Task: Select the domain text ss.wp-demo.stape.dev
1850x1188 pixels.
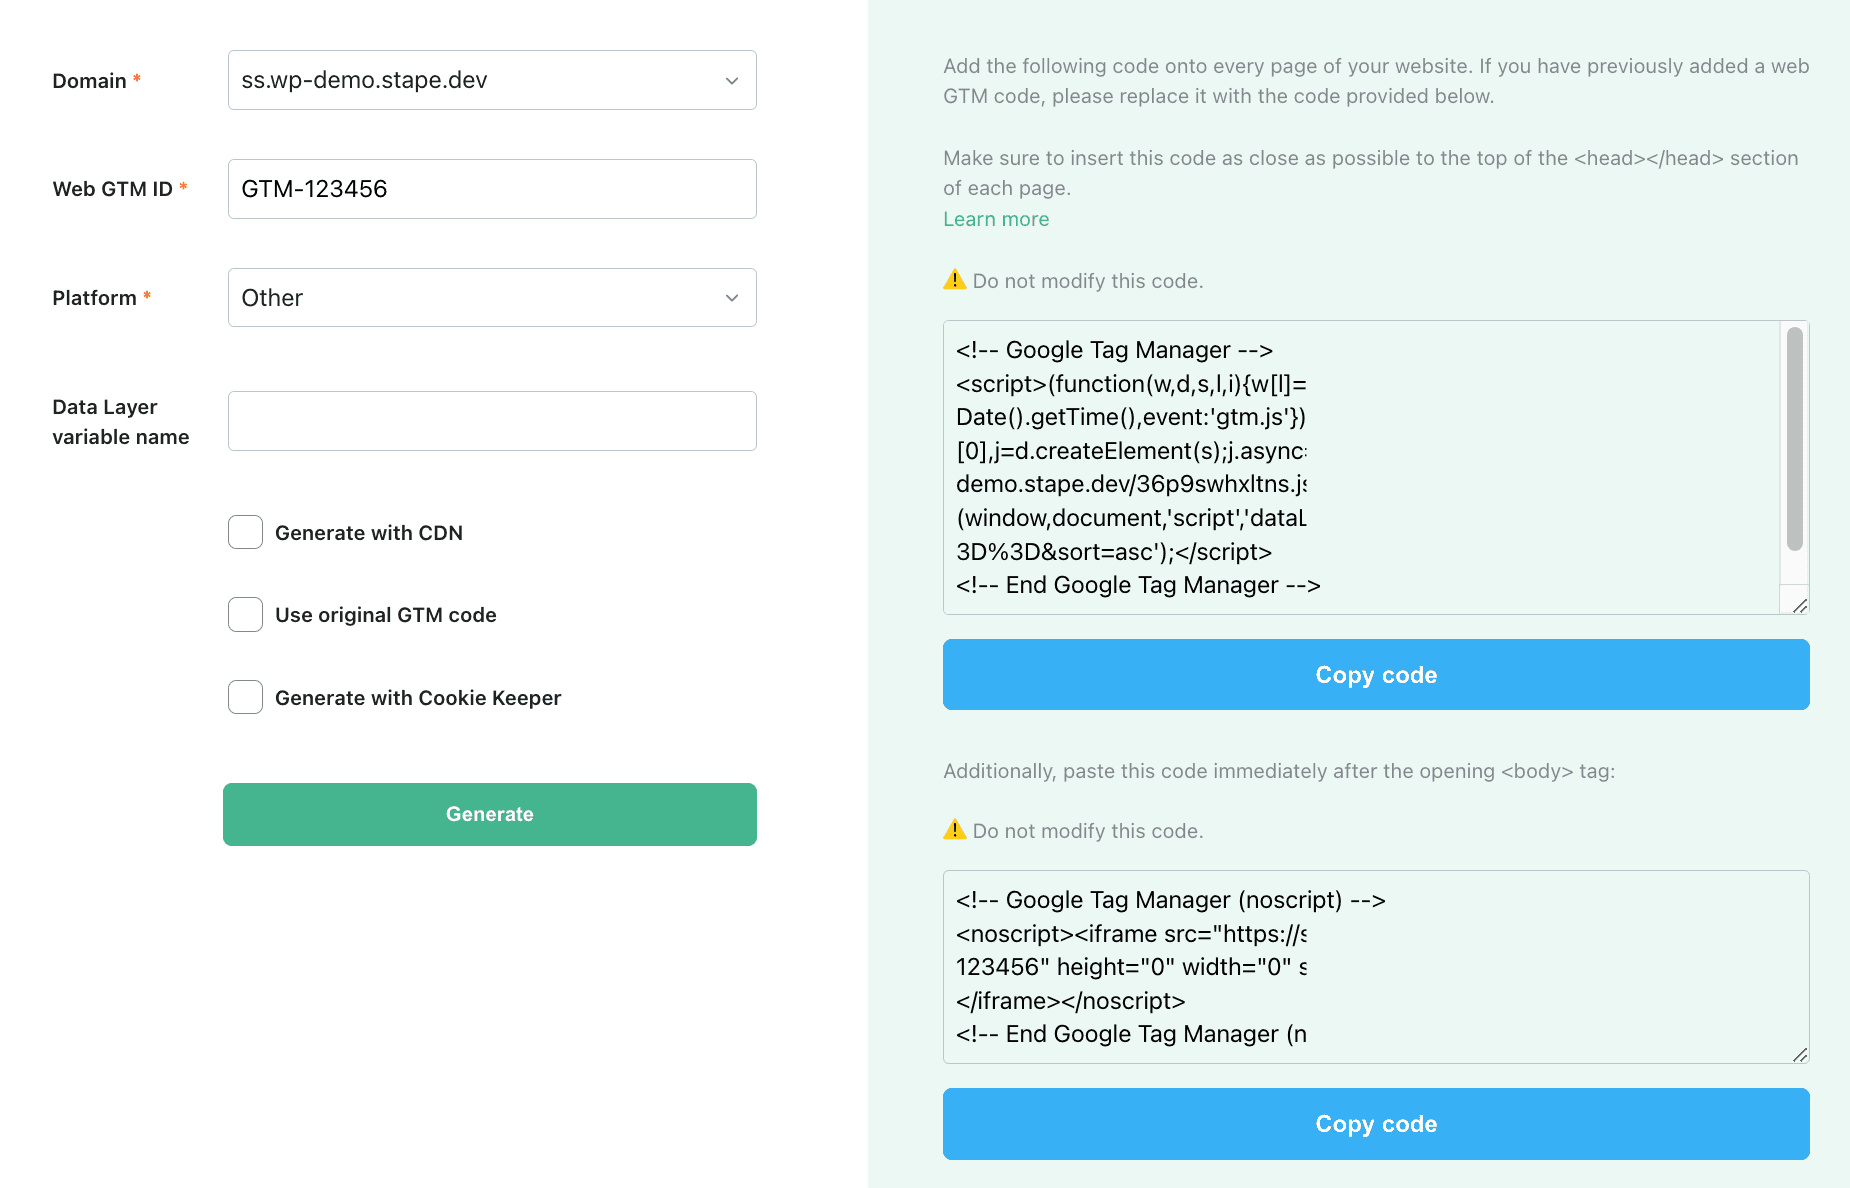Action: tap(360, 80)
